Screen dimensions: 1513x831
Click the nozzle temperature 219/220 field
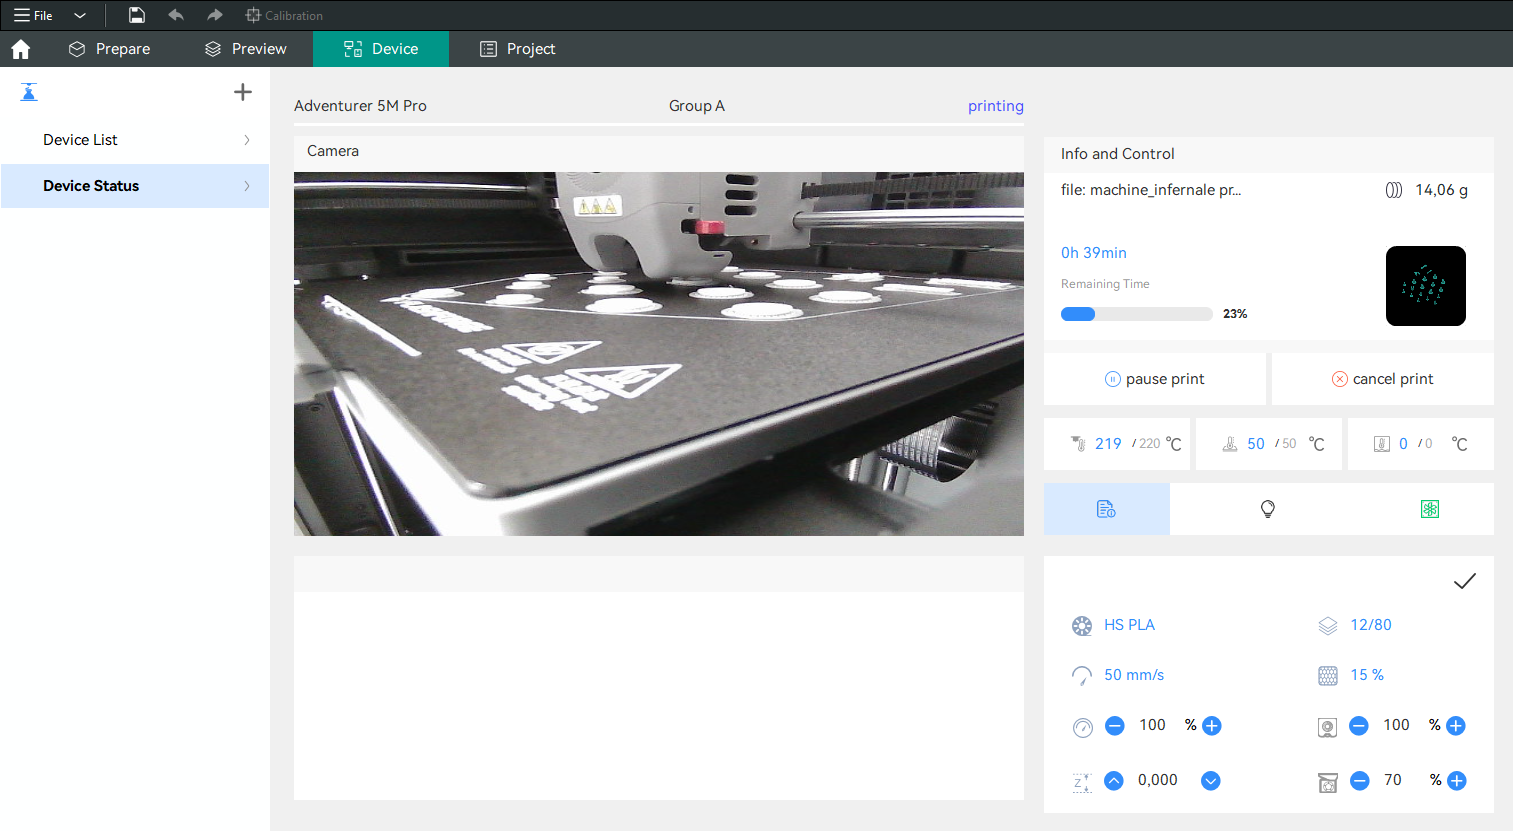point(1118,444)
